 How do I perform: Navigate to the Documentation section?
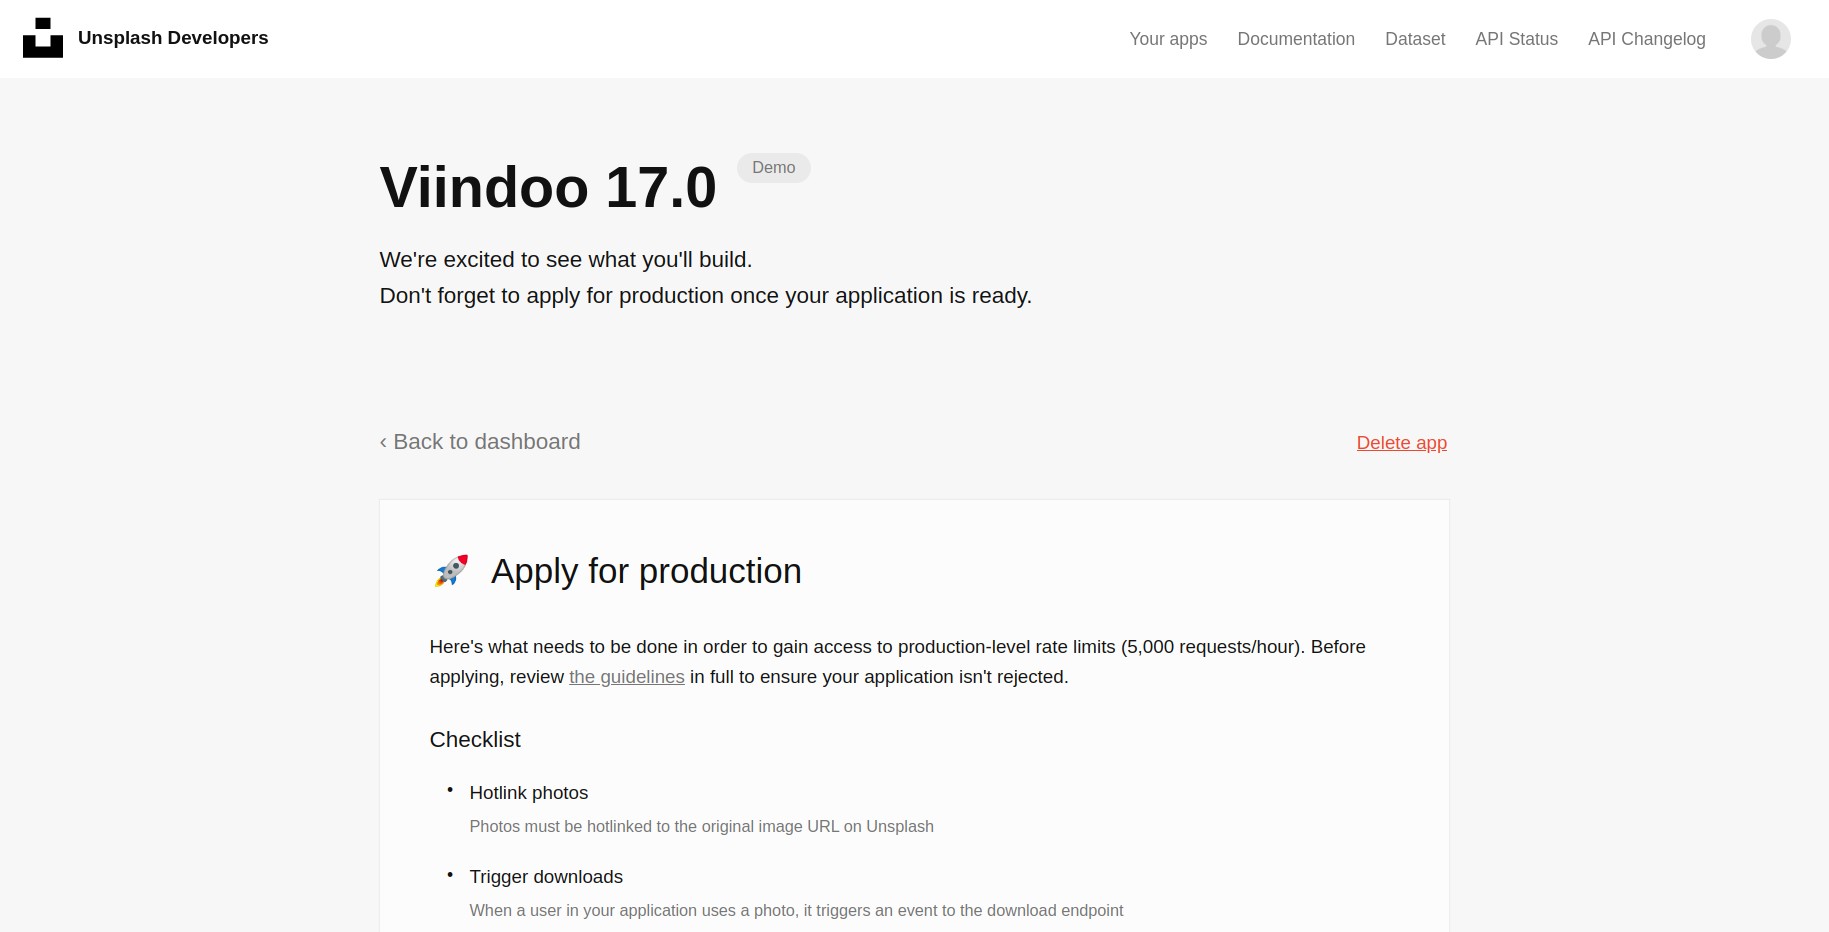[x=1296, y=39]
